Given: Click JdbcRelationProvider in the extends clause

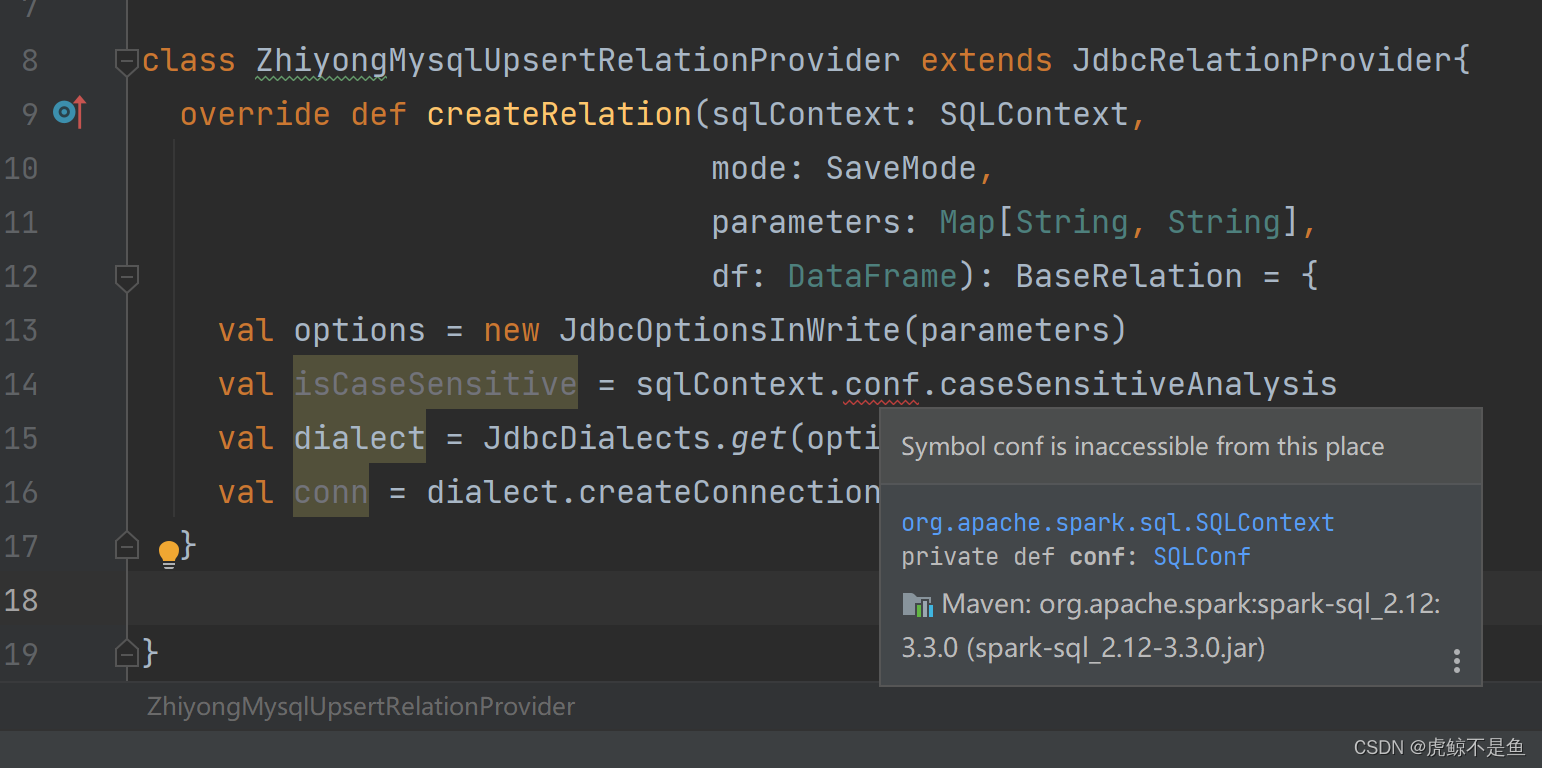Looking at the screenshot, I should pyautogui.click(x=1262, y=60).
